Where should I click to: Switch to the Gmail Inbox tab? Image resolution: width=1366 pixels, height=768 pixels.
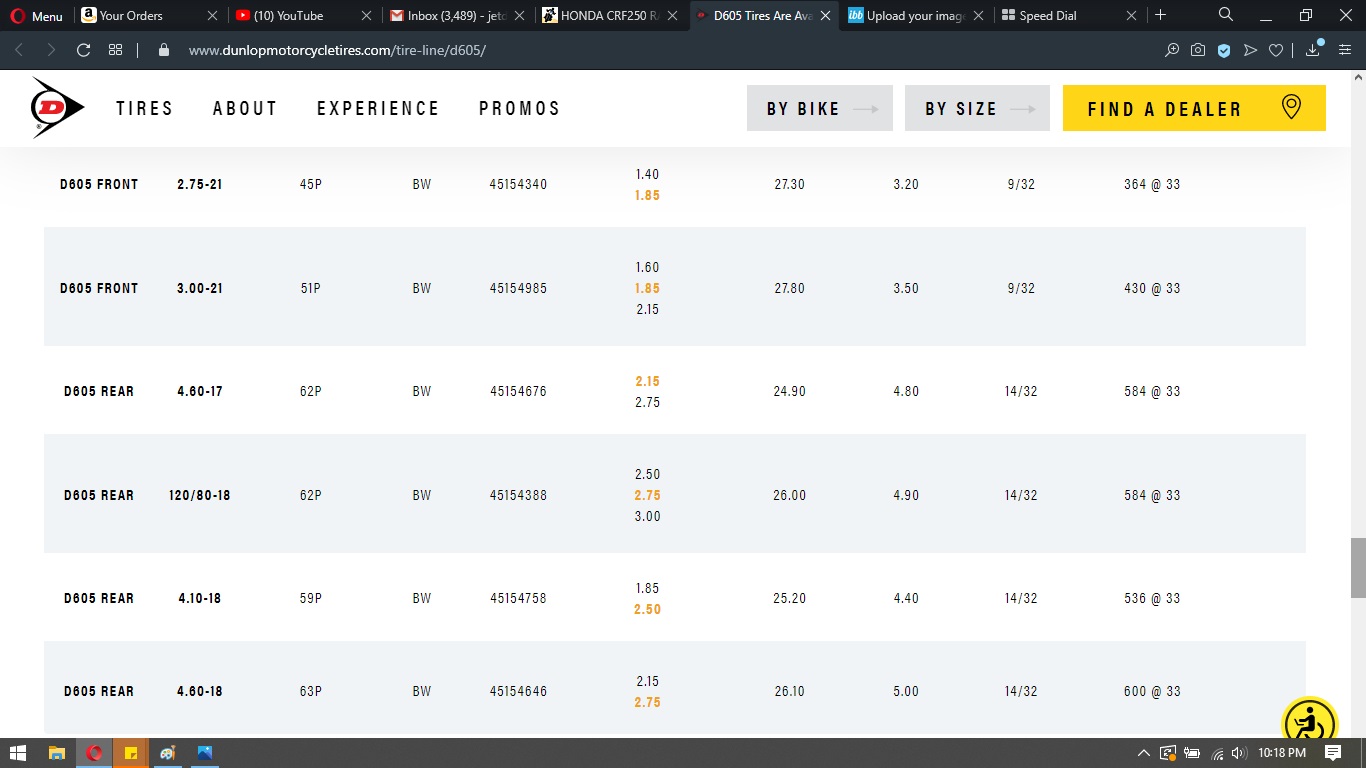[458, 16]
